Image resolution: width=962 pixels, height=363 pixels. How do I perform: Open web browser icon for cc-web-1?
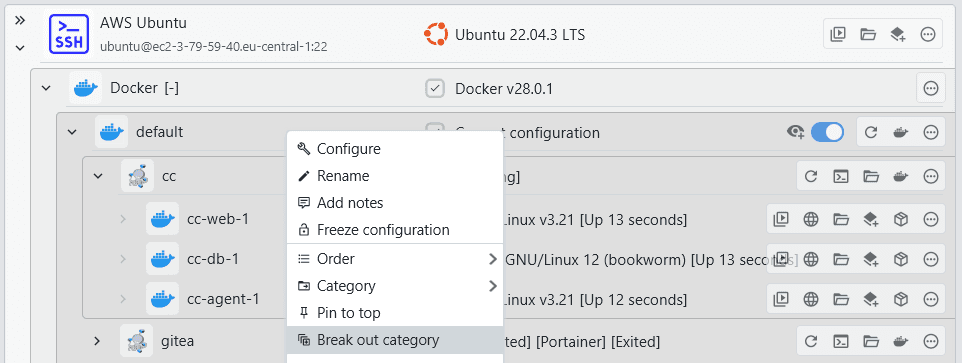[811, 219]
